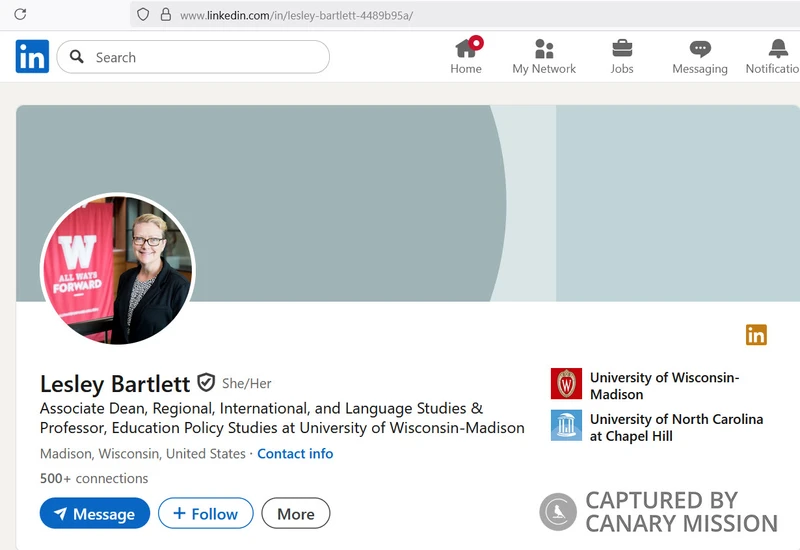Click the padlock site info icon
Image resolution: width=800 pixels, height=550 pixels.
pos(166,14)
